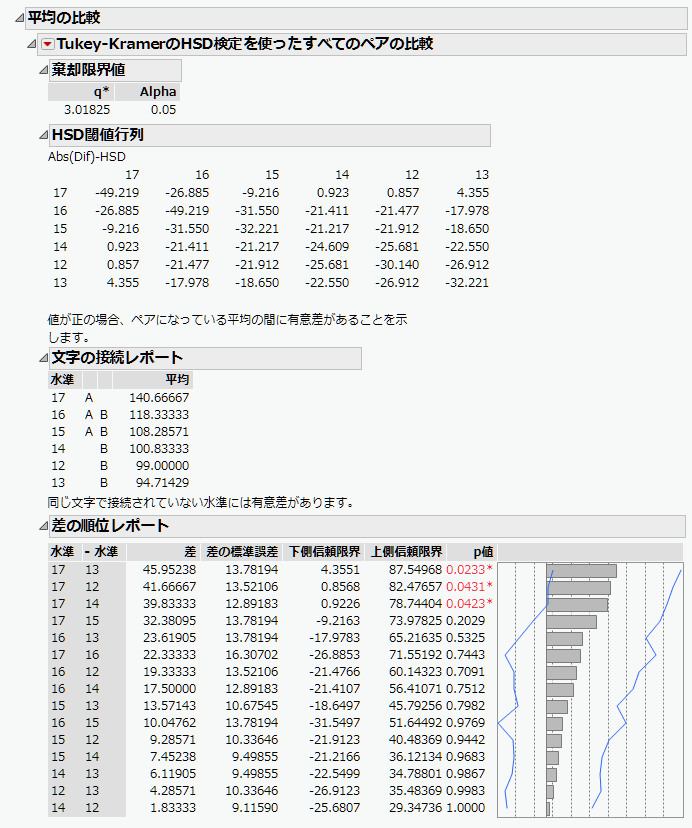Select the p-value 0.2029
This screenshot has width=692, height=828.
465,620
